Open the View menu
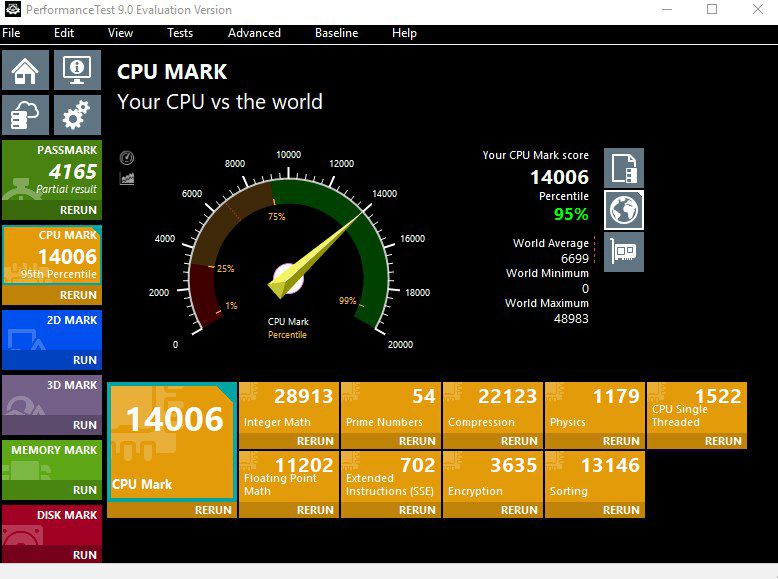Screen dimensions: 778x579 tap(121, 33)
